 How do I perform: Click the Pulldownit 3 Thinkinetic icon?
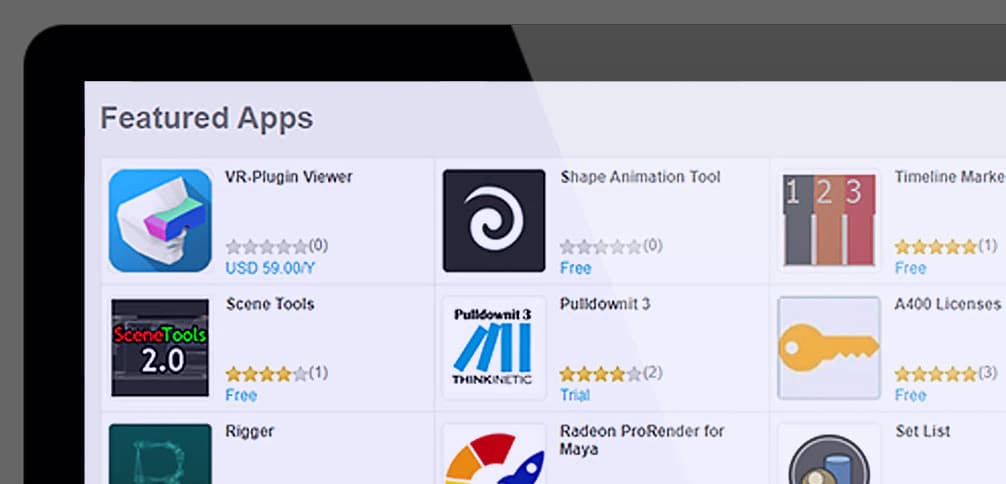point(494,347)
